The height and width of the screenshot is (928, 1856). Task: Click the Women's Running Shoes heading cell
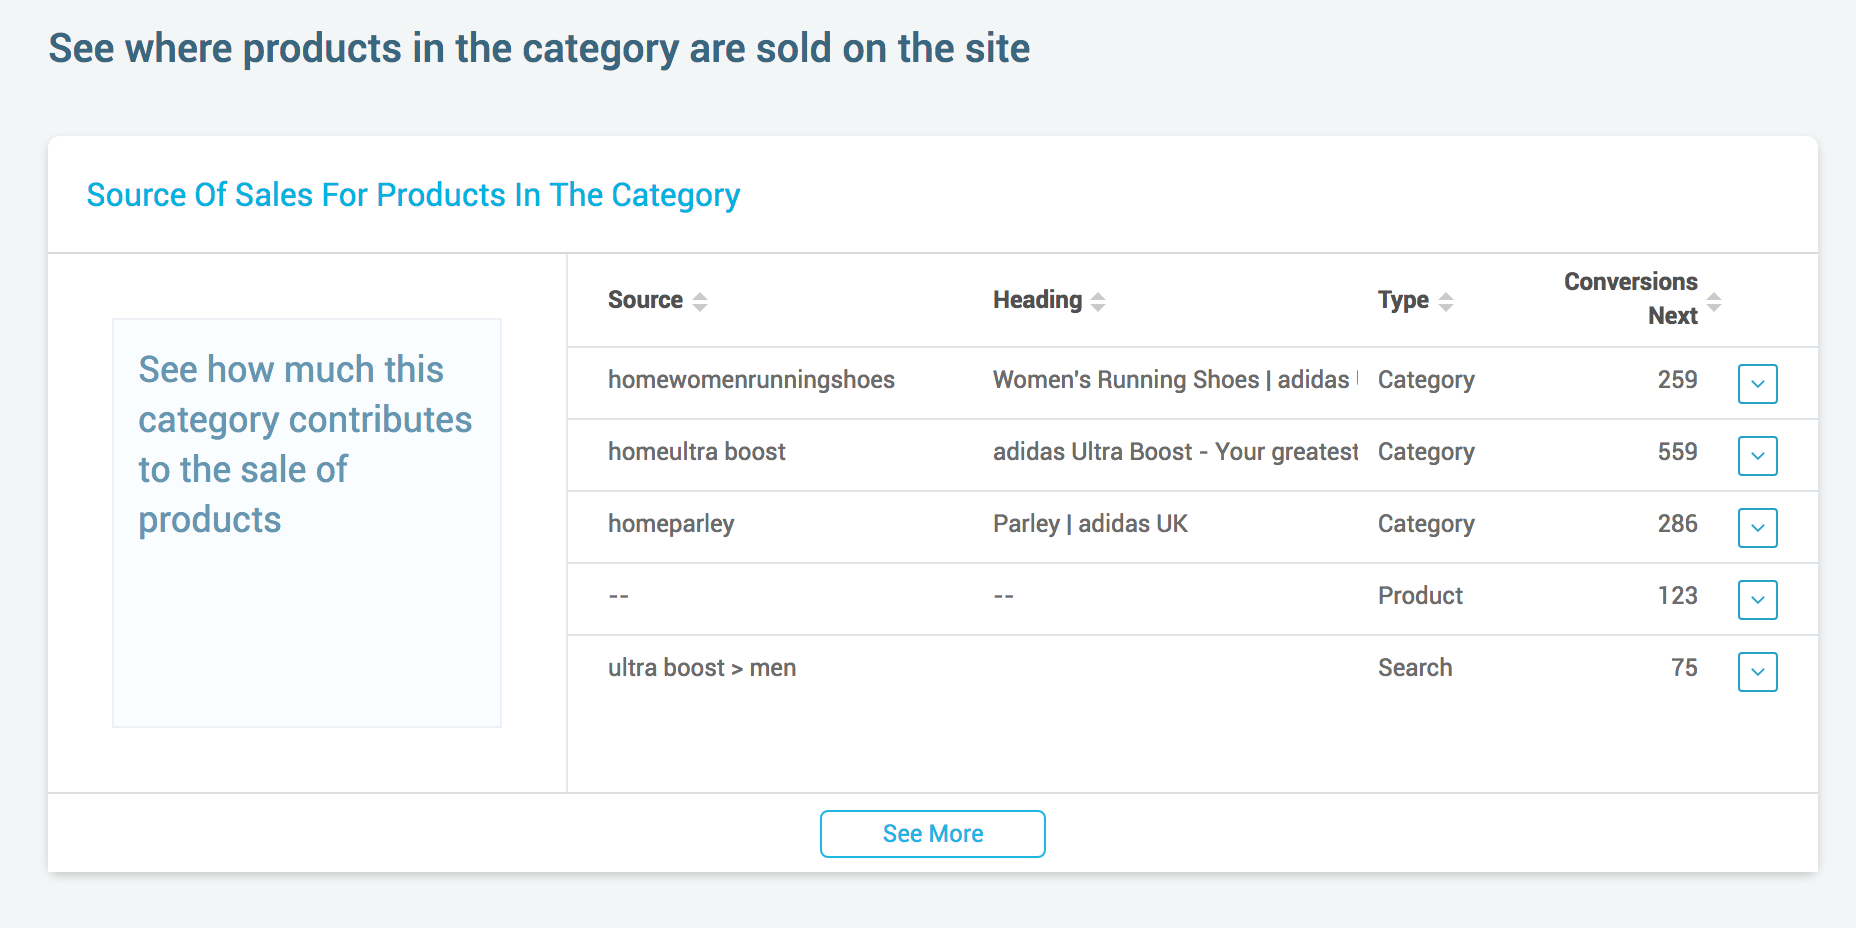coord(1171,380)
